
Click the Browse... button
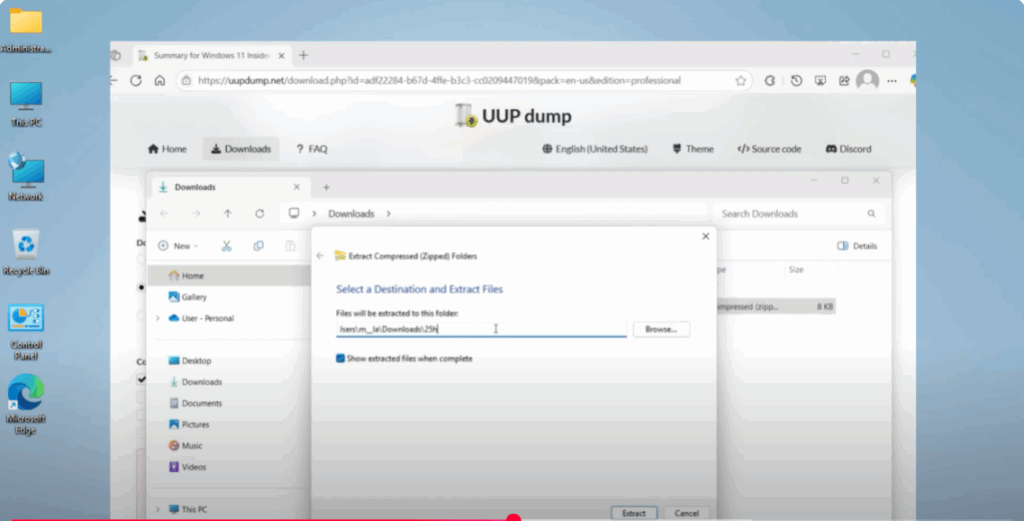(x=661, y=329)
